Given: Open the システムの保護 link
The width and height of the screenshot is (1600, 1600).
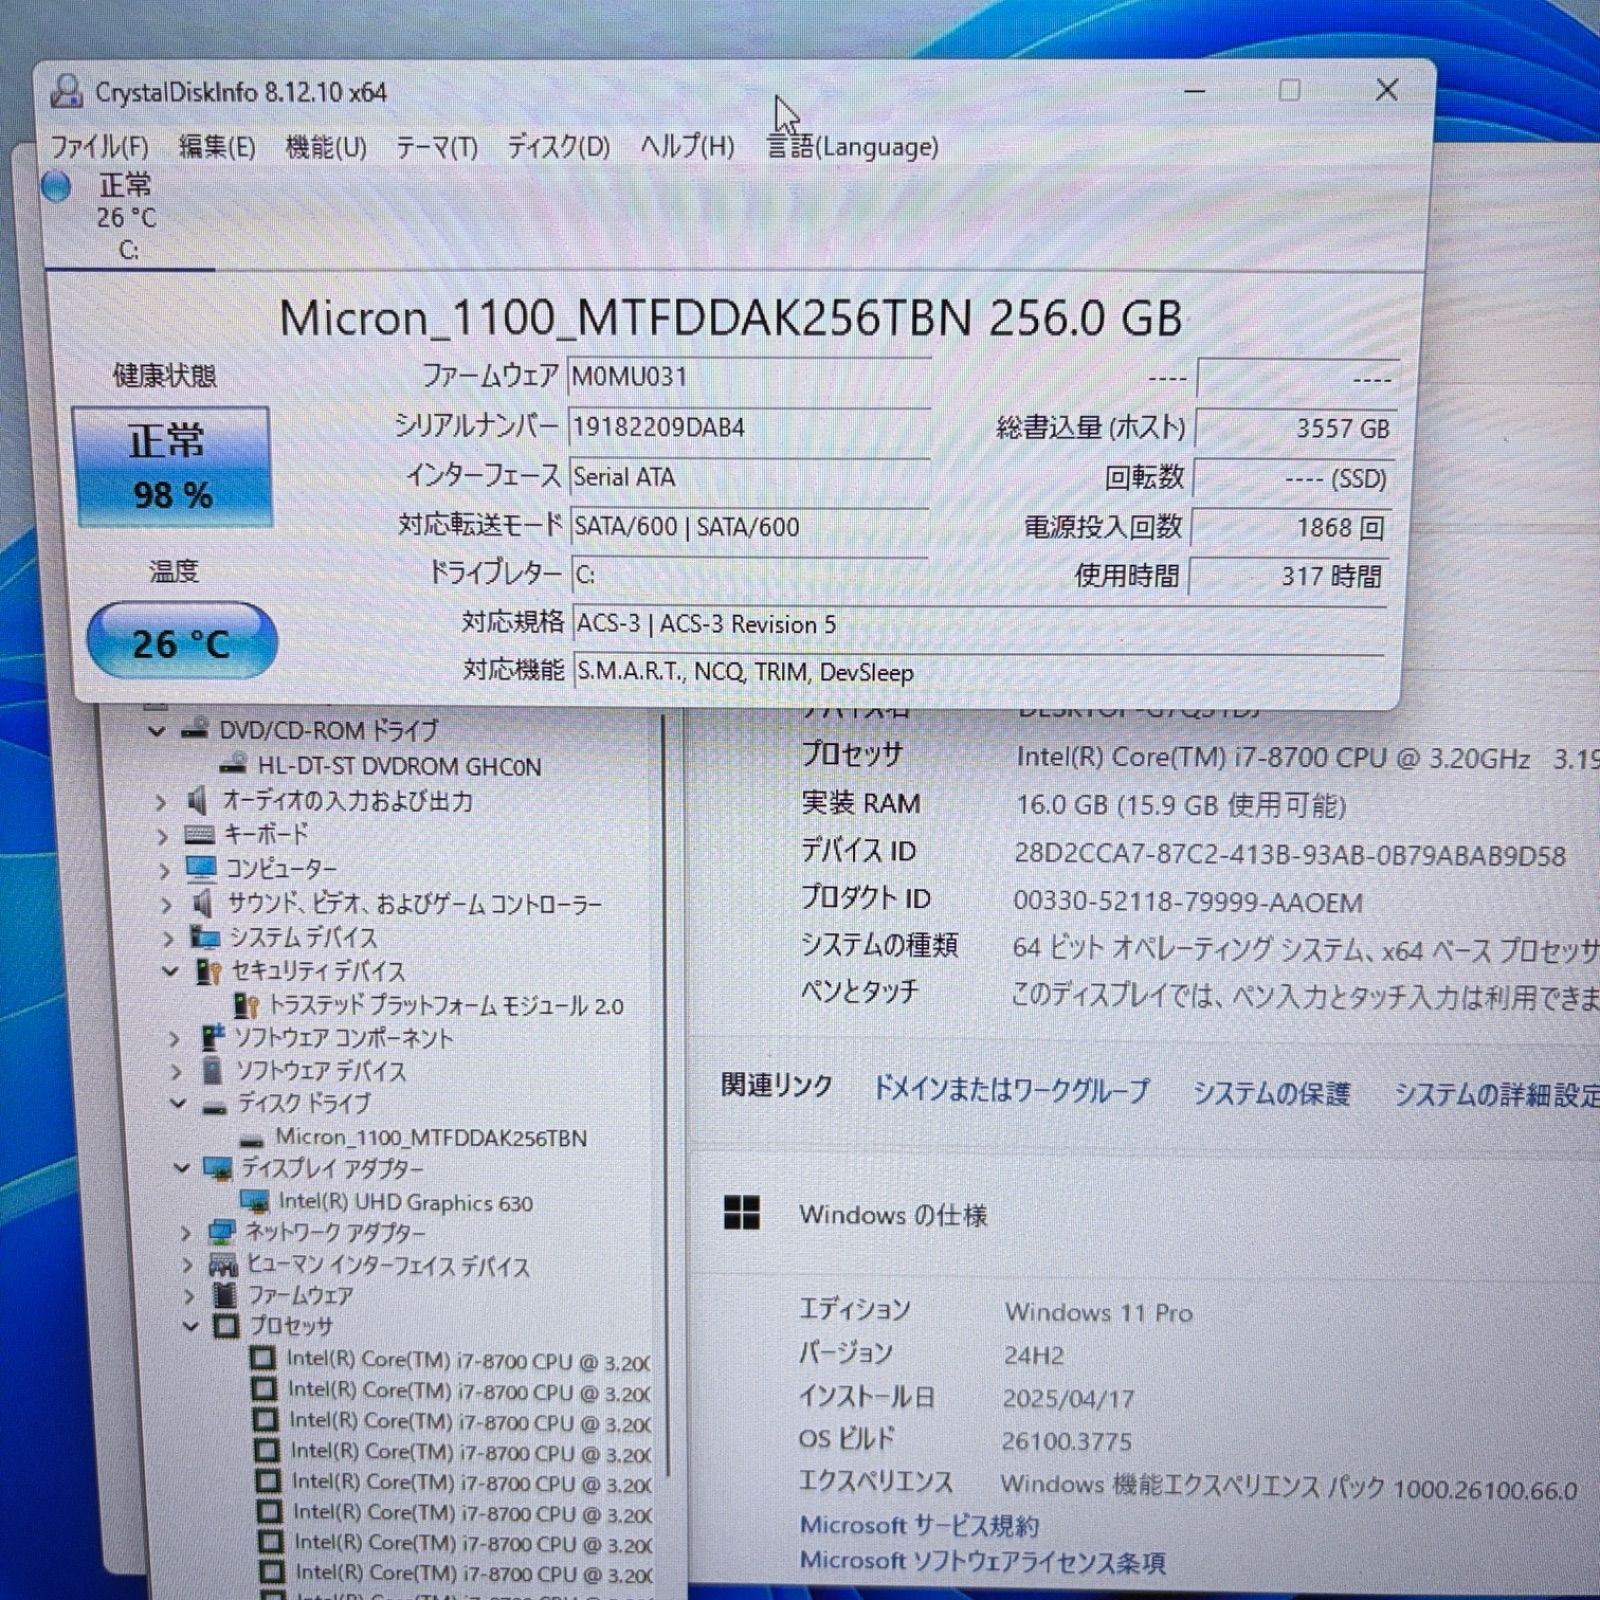Looking at the screenshot, I should point(1272,1093).
